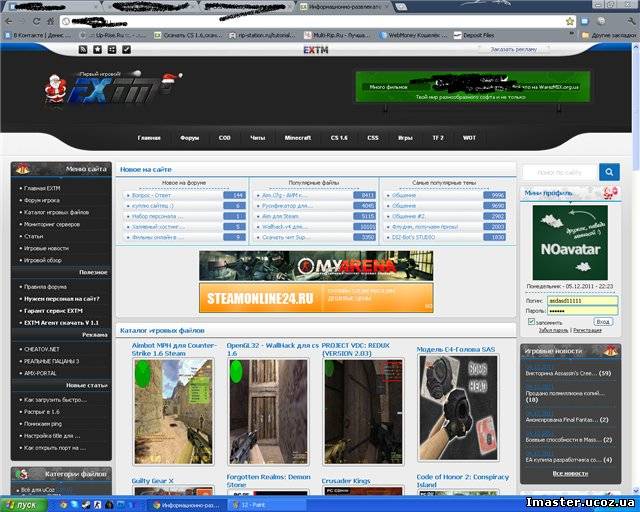This screenshot has width=640, height=512.
Task: Launch Chrome from quick launch bar
Action: [62, 505]
